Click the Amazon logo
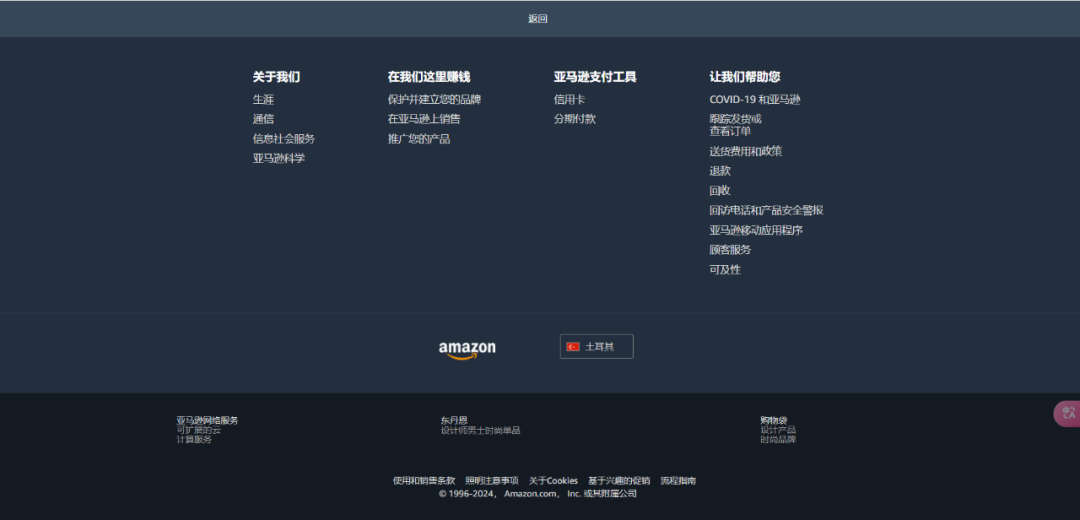This screenshot has width=1080, height=520. click(x=467, y=350)
